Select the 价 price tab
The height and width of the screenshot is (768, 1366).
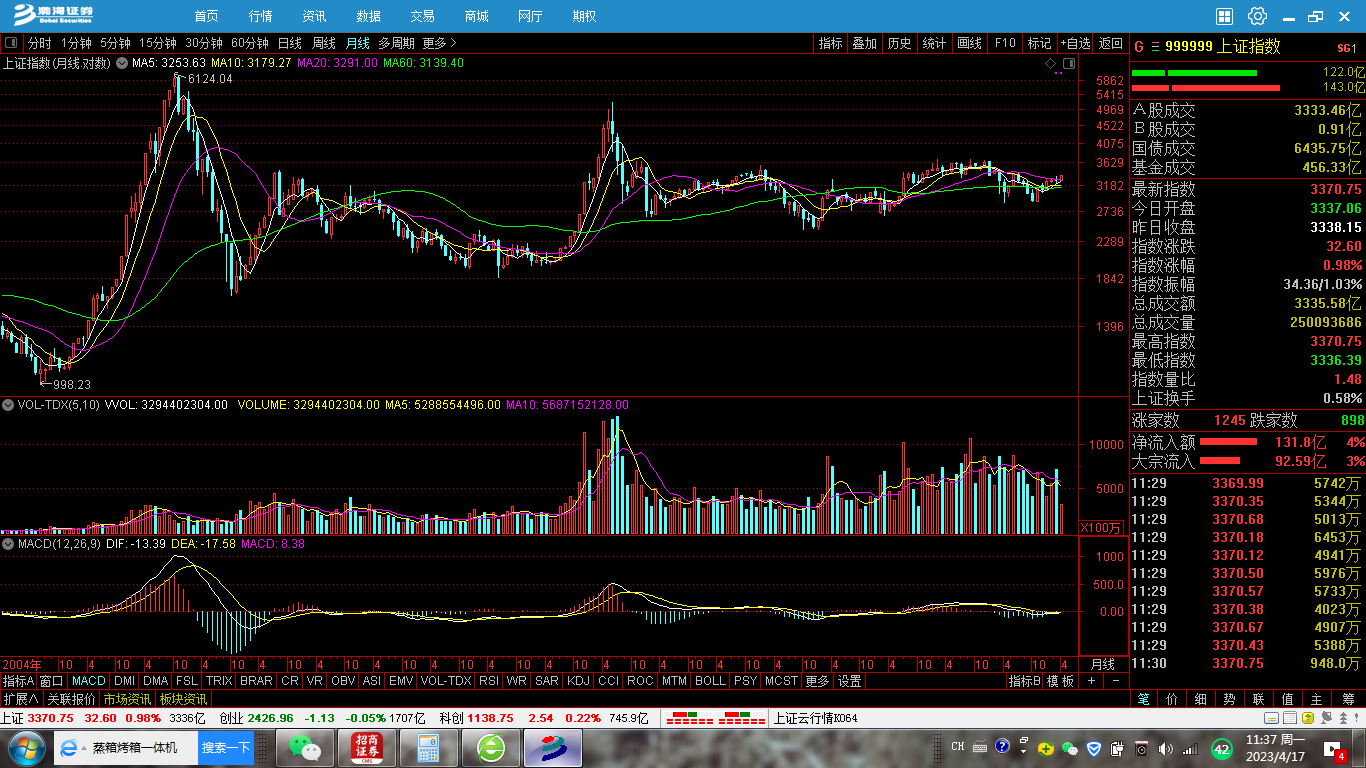coord(1173,699)
